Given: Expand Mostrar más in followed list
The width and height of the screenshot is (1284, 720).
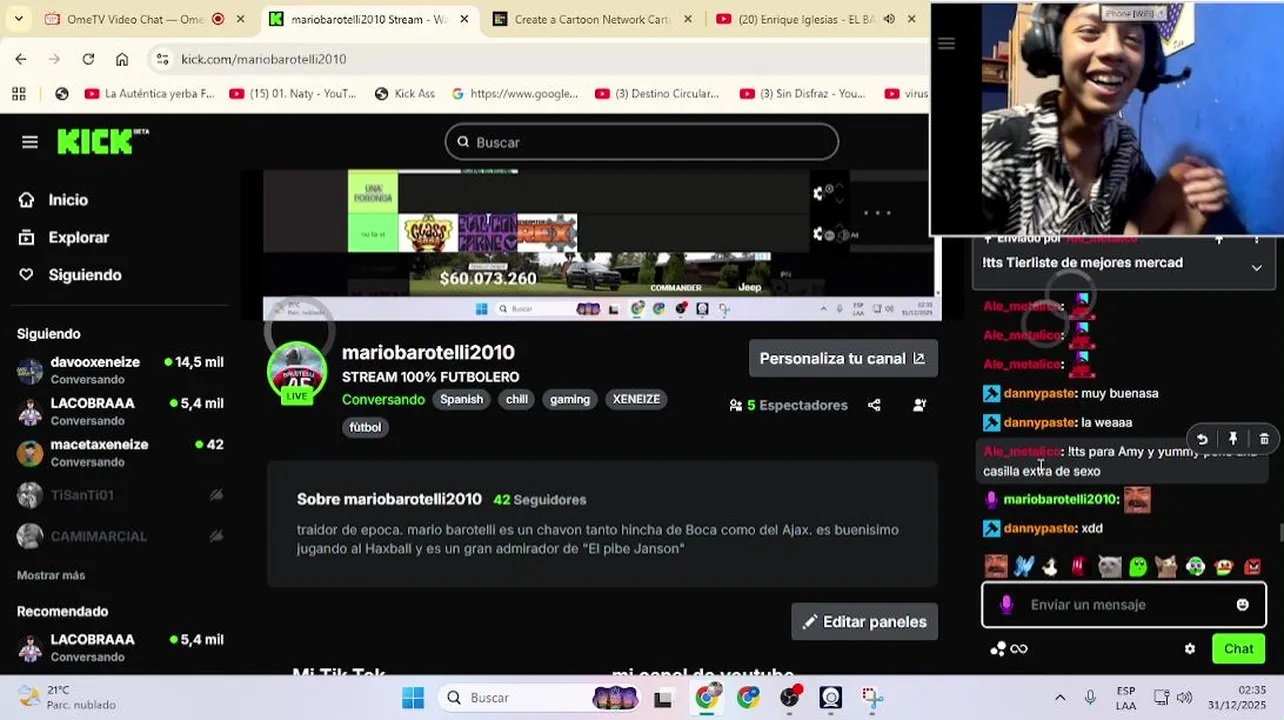Looking at the screenshot, I should 51,575.
